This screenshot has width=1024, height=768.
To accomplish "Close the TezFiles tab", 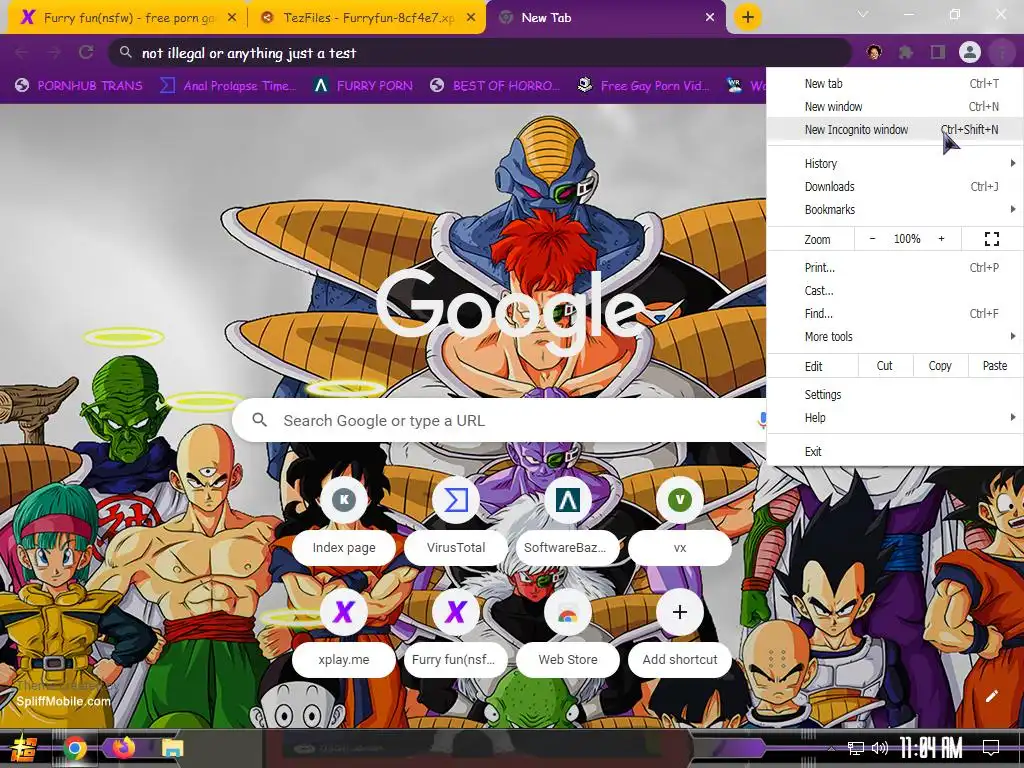I will (471, 18).
